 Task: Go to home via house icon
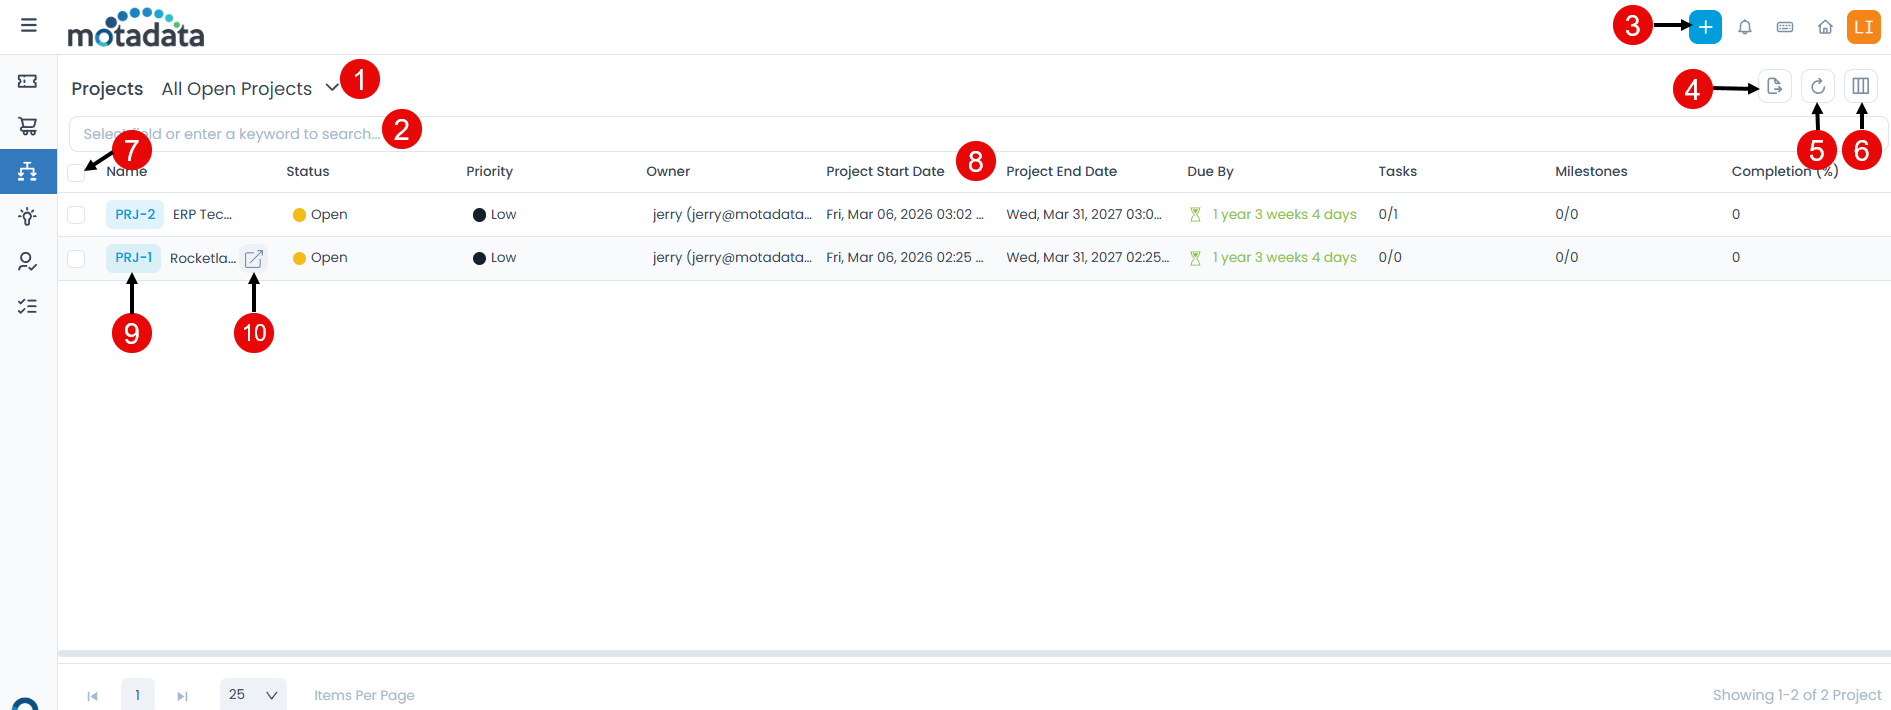point(1825,27)
